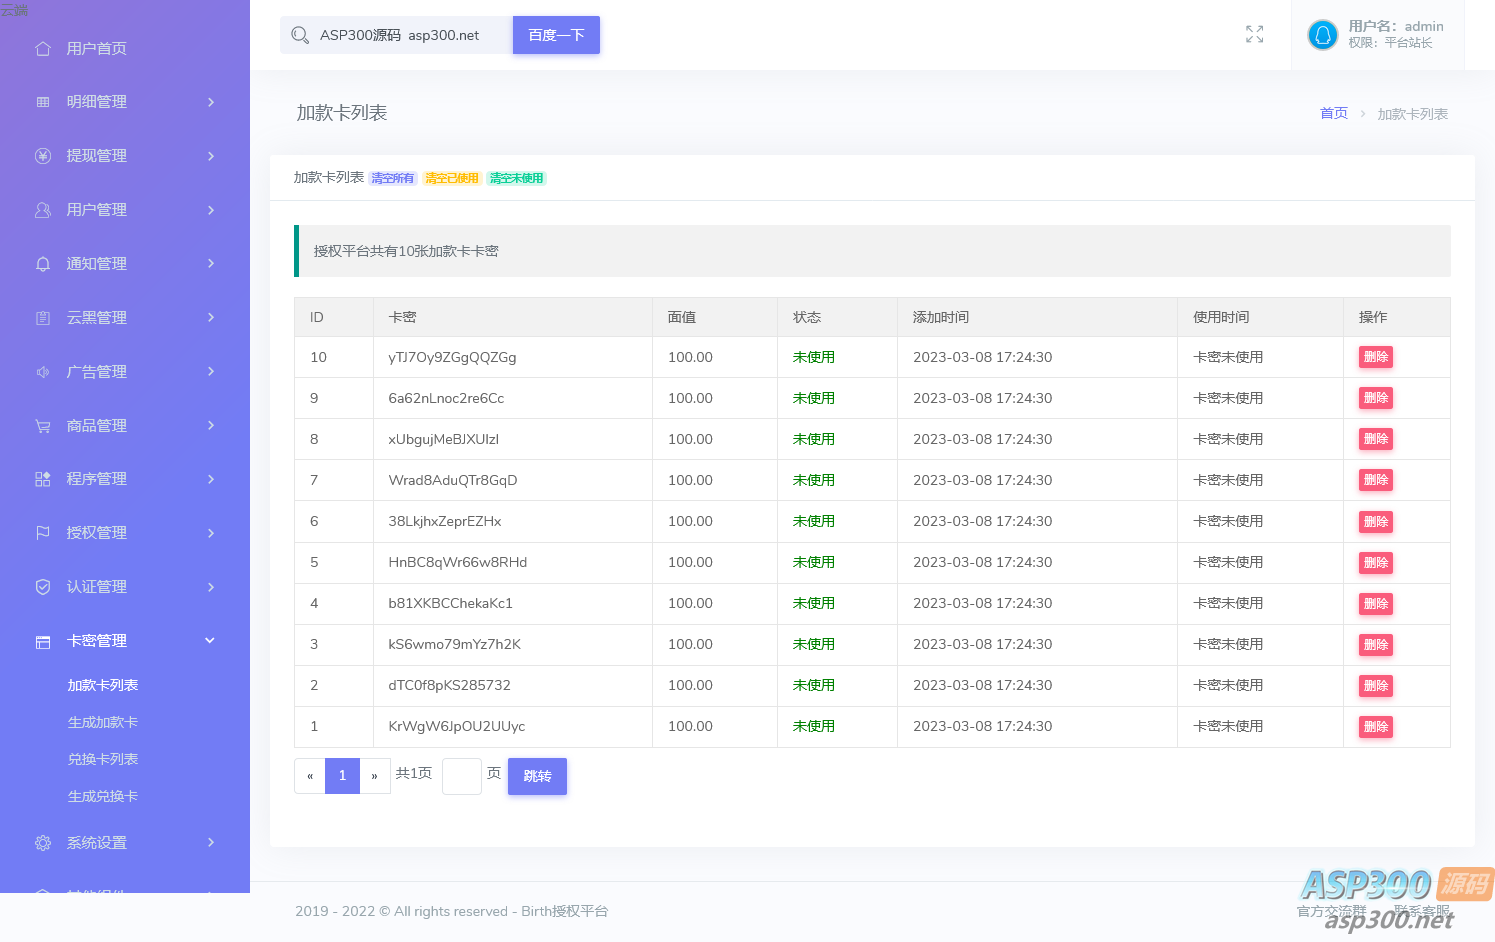Toggle fullscreen with the expand icon
Screen dimensions: 1495x942
1254,35
